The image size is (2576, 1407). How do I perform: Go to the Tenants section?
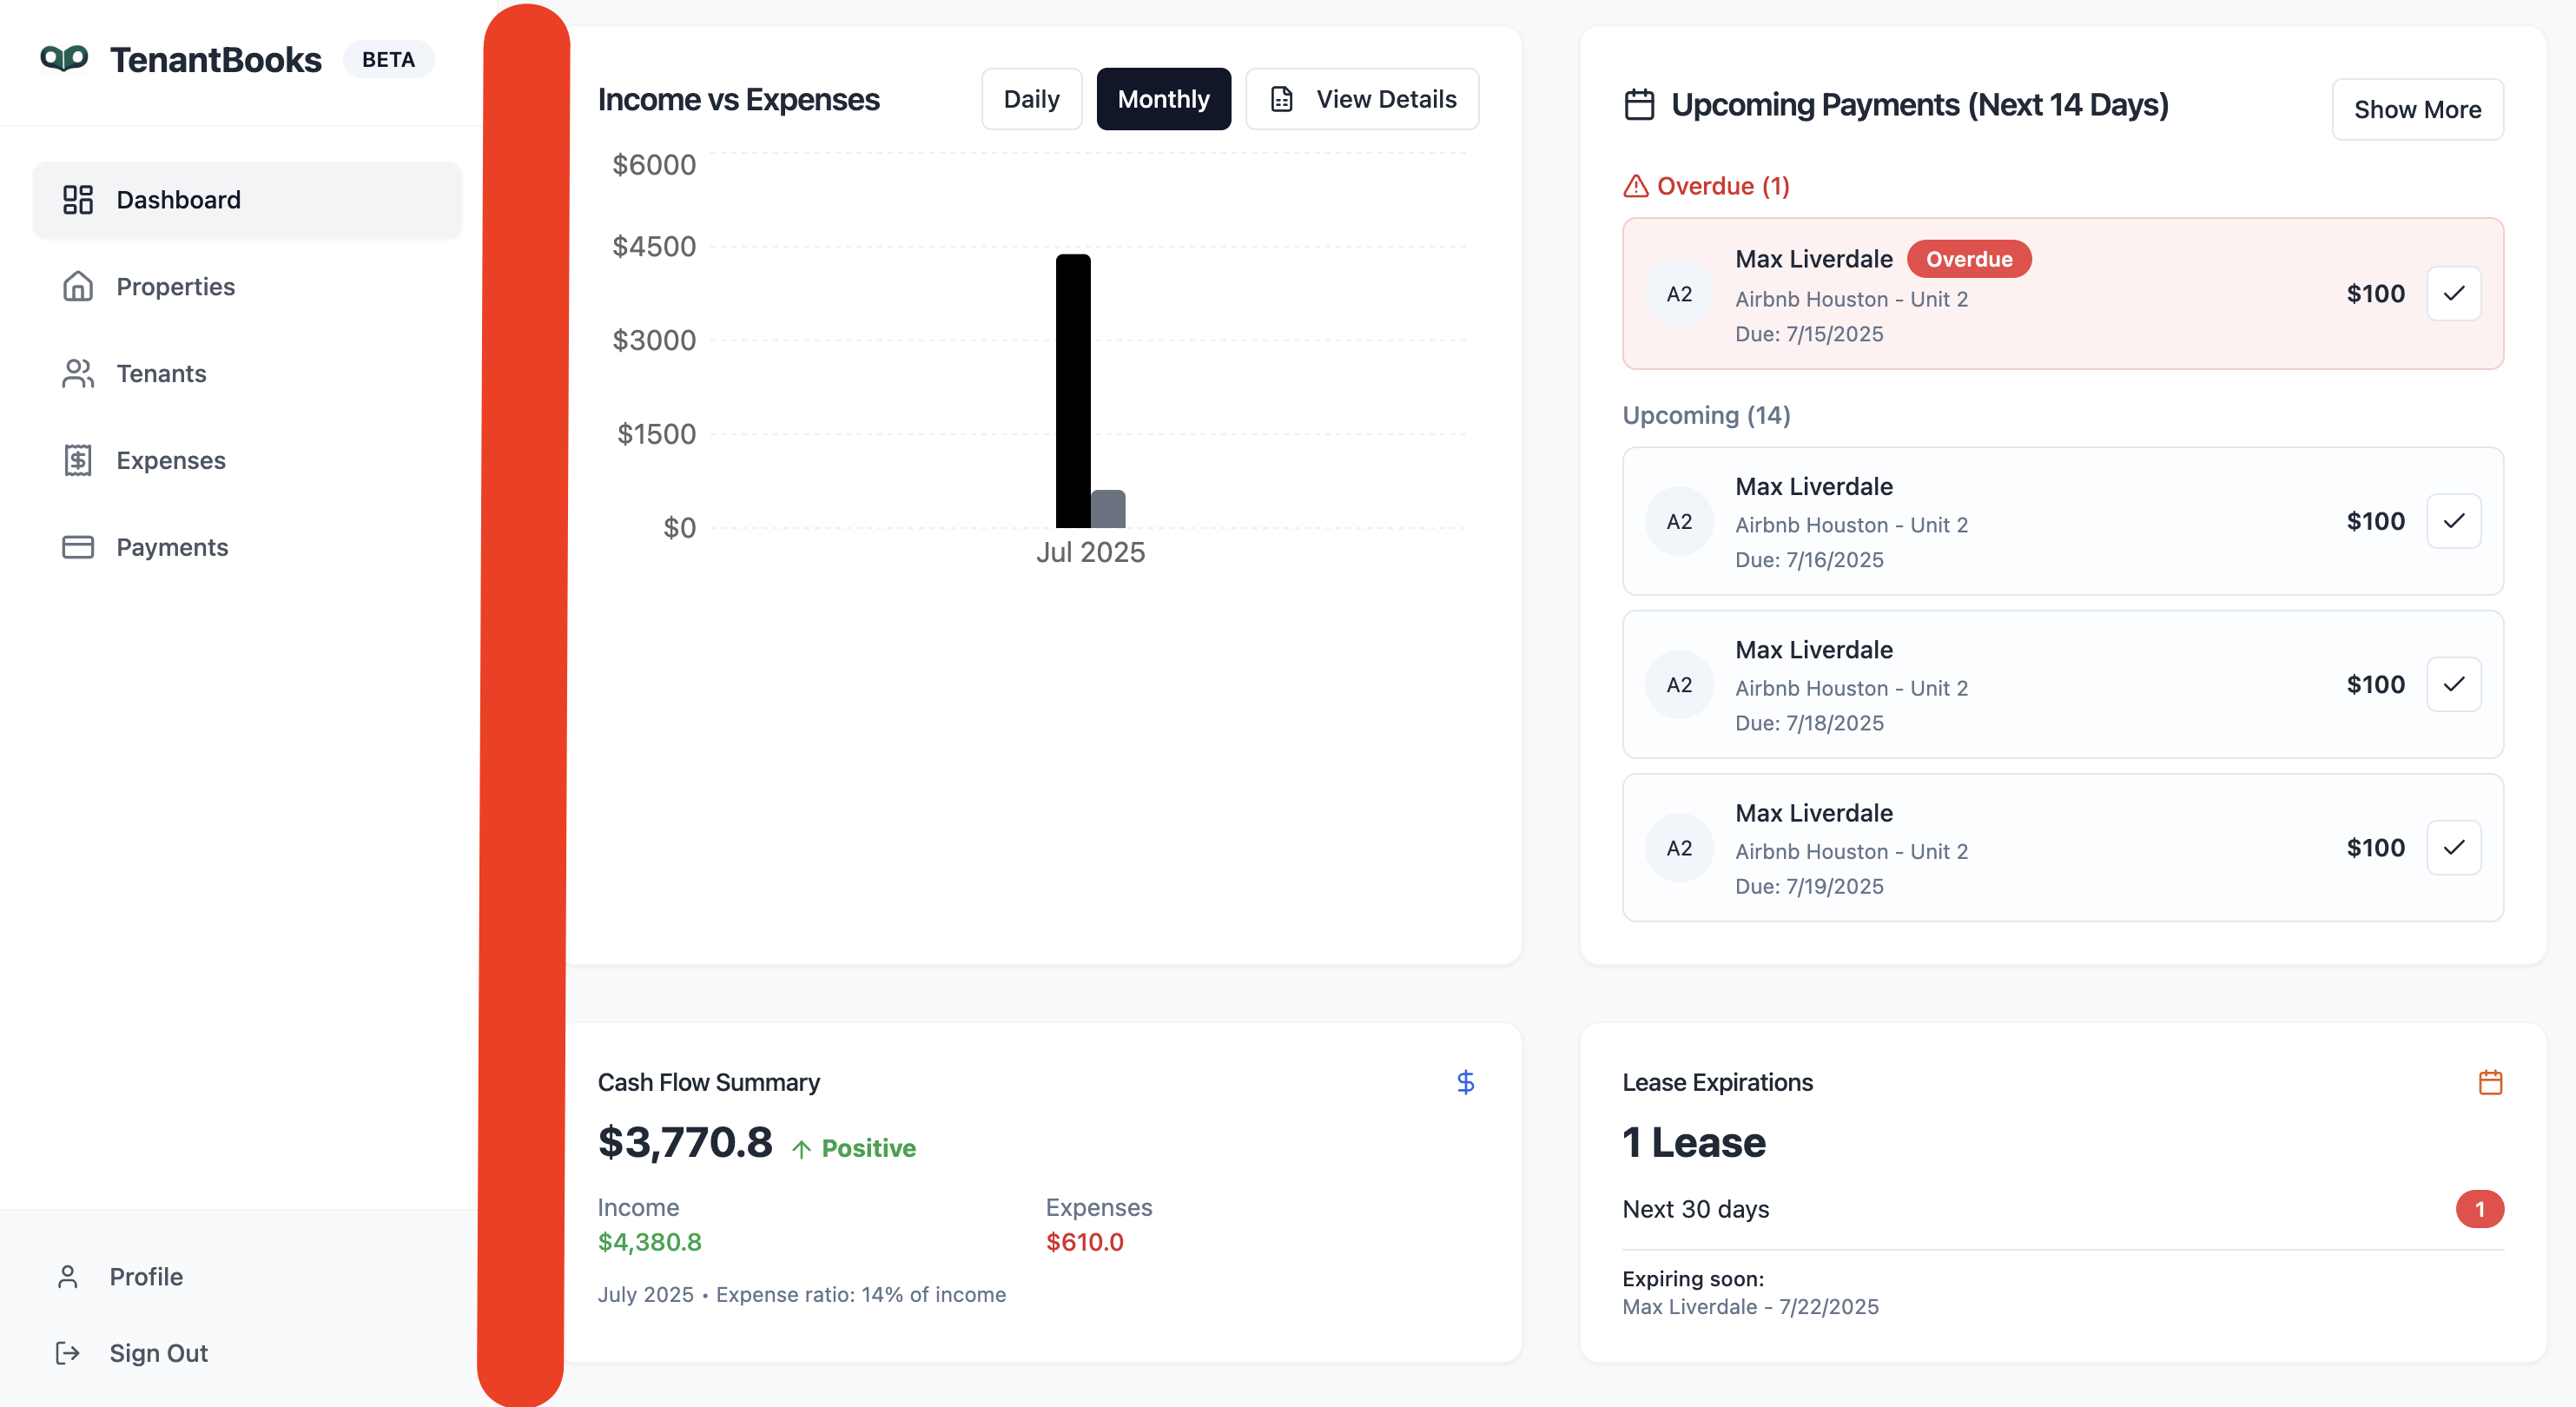coord(161,374)
